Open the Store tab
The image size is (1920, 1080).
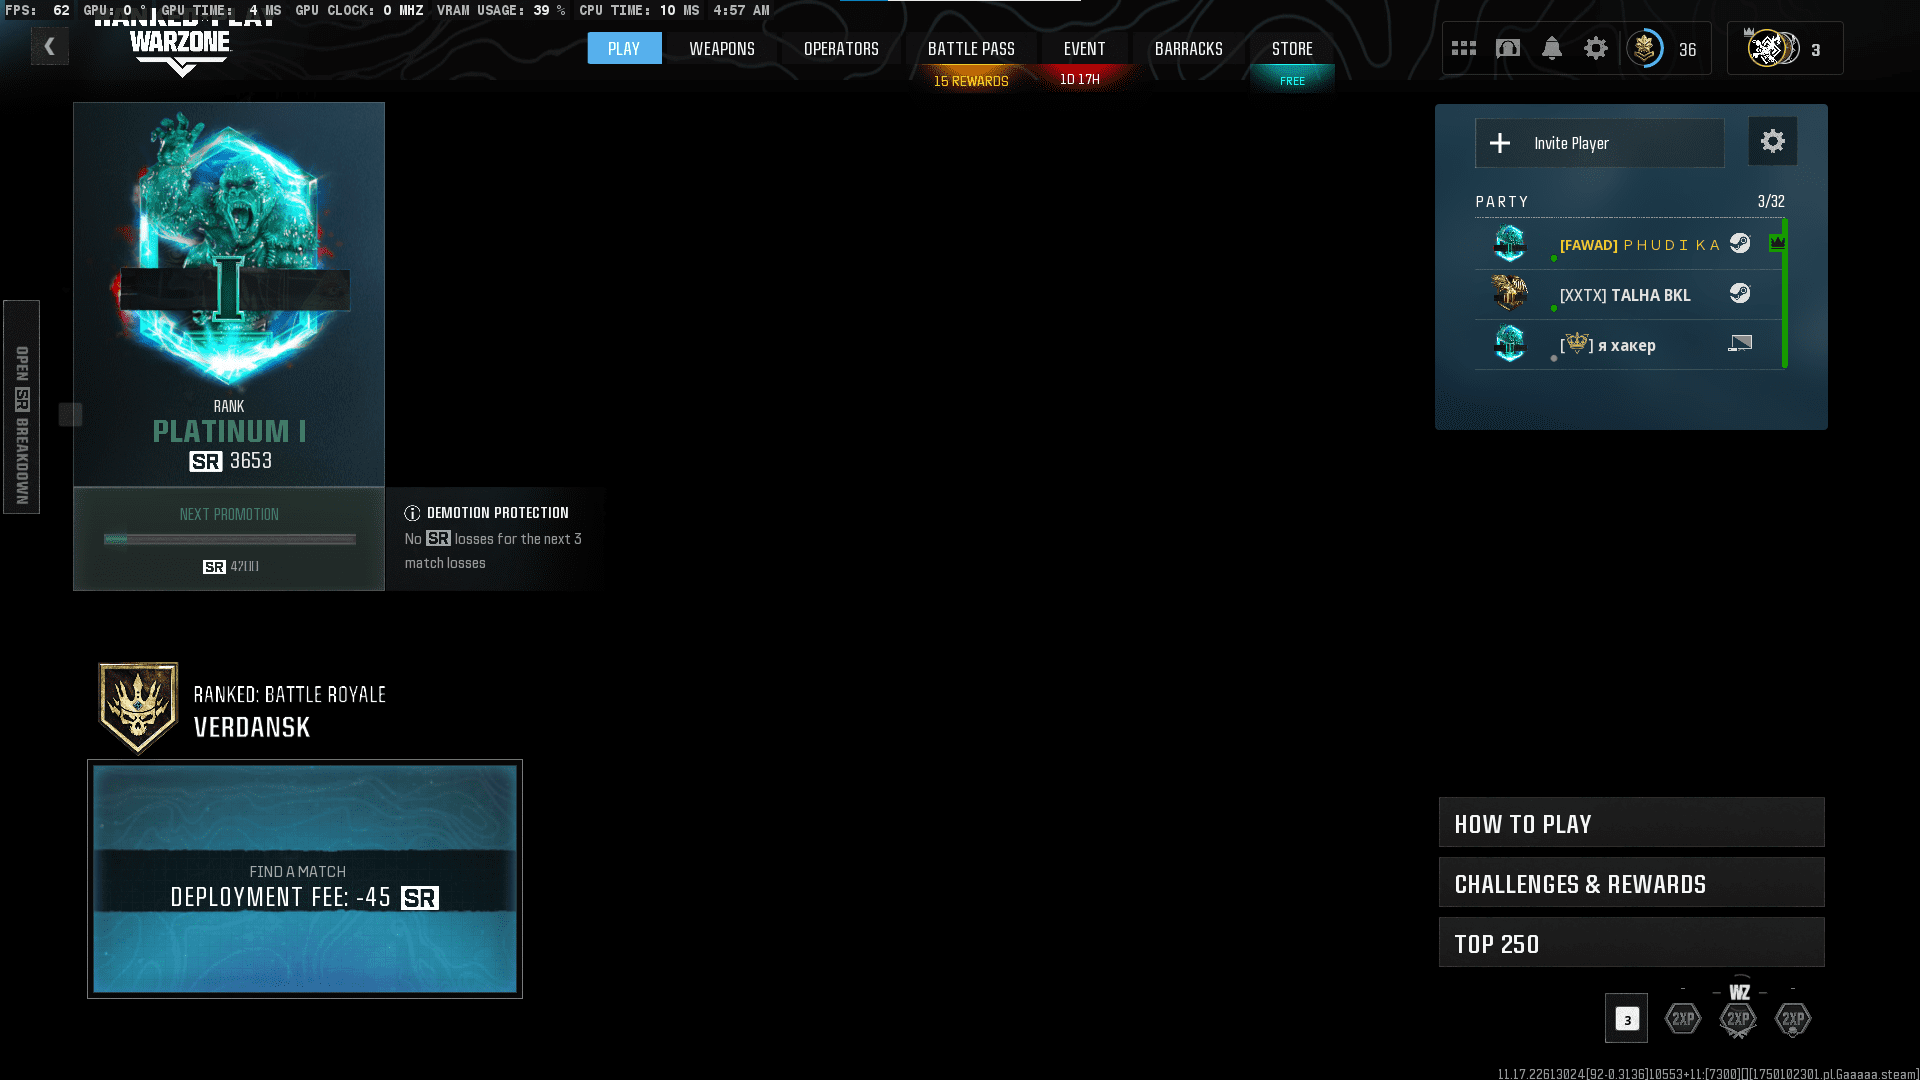click(x=1291, y=48)
